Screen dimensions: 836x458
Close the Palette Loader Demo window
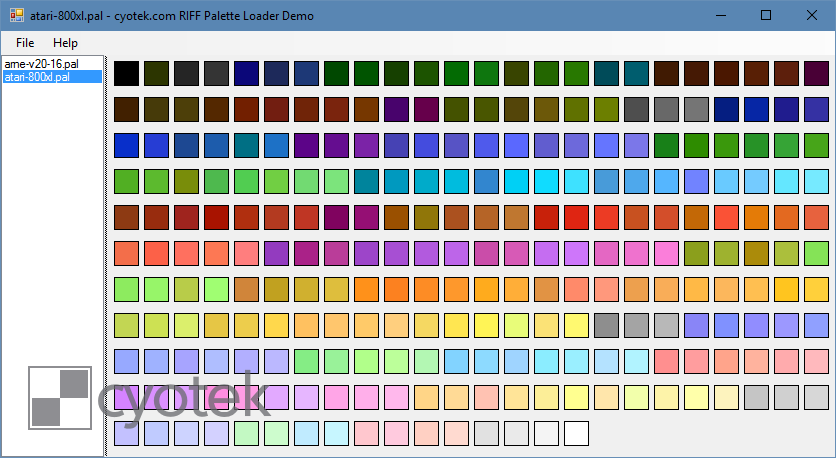[x=812, y=15]
